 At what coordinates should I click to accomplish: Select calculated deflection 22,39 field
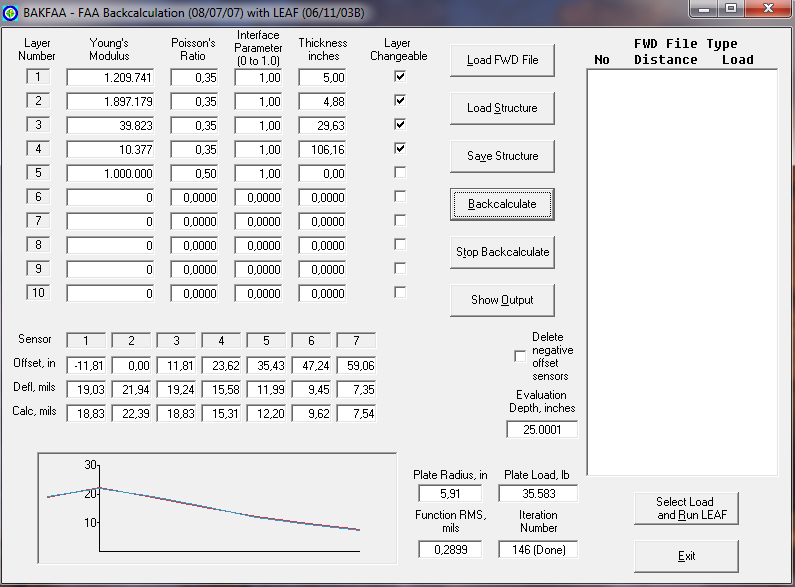coord(131,414)
